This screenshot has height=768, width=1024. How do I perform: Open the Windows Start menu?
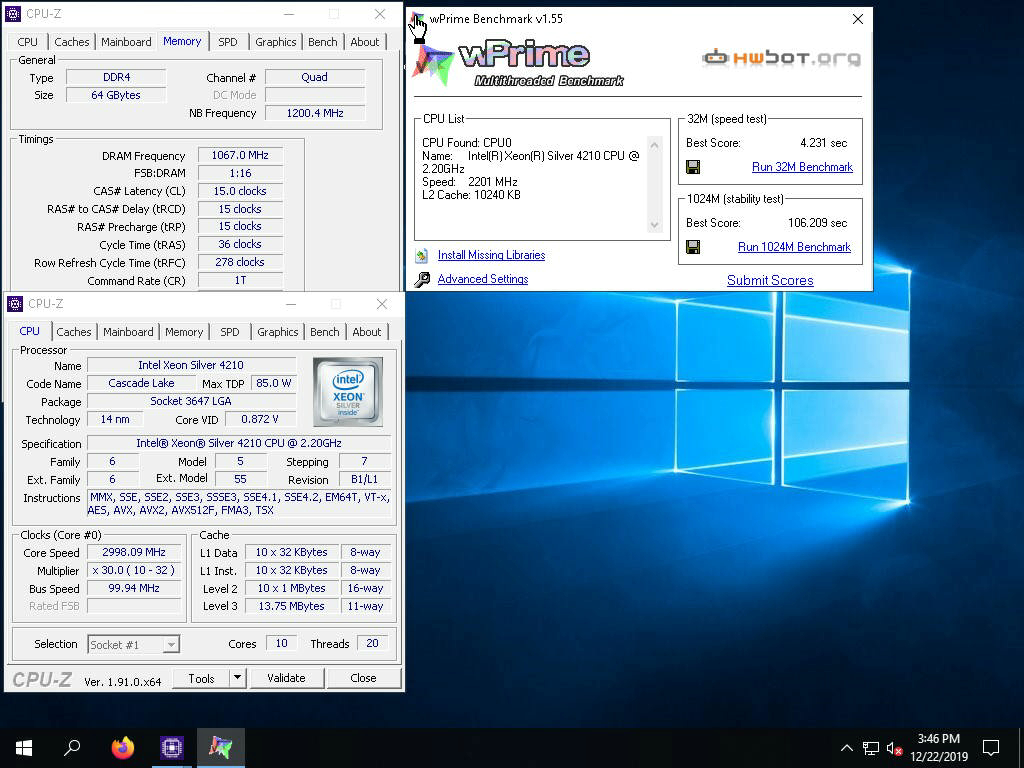click(24, 748)
